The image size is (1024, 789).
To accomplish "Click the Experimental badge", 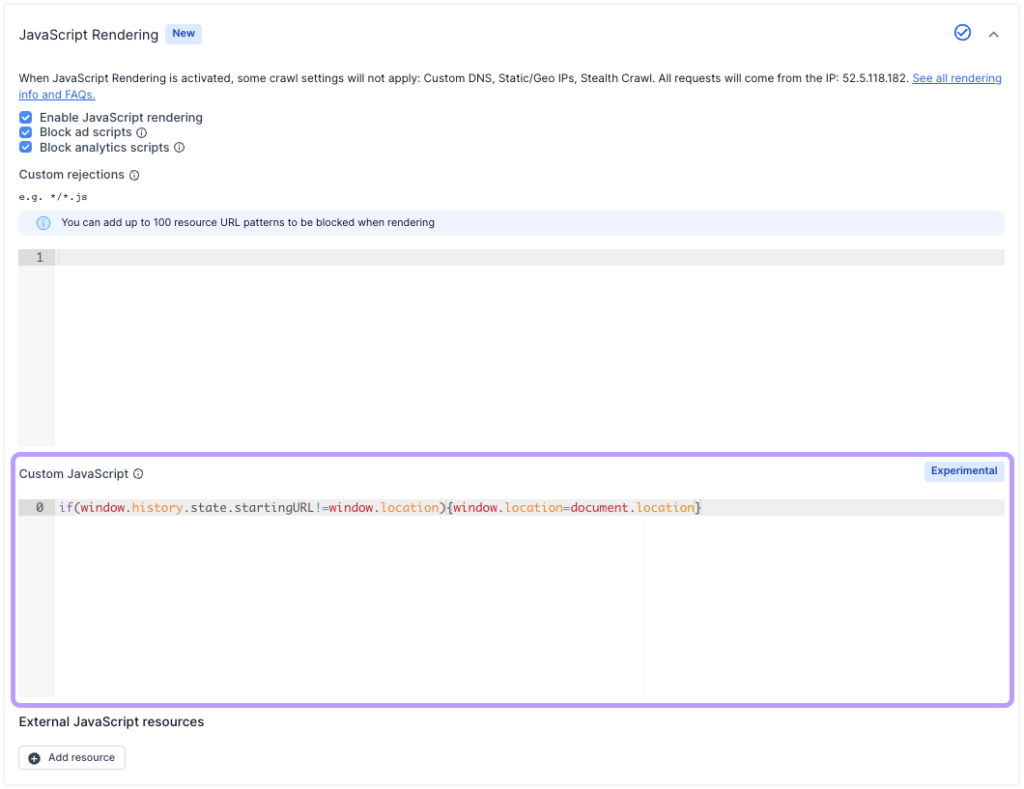I will (963, 471).
